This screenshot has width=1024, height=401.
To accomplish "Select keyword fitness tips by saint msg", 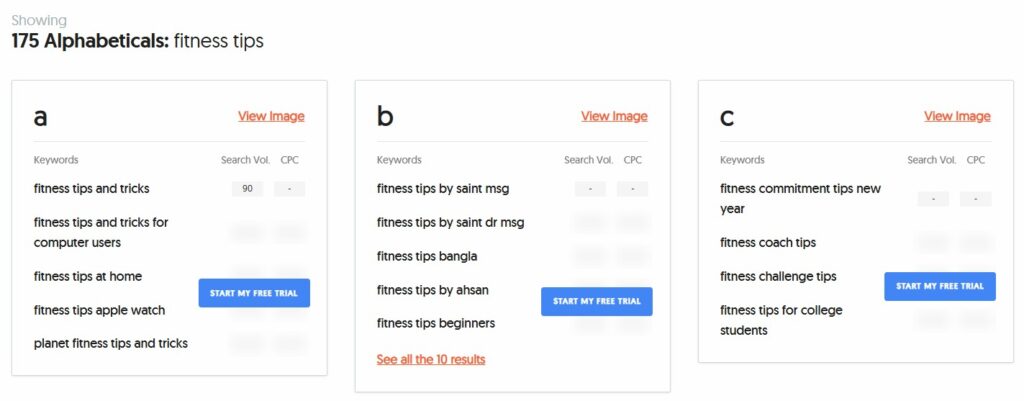I will (x=443, y=188).
